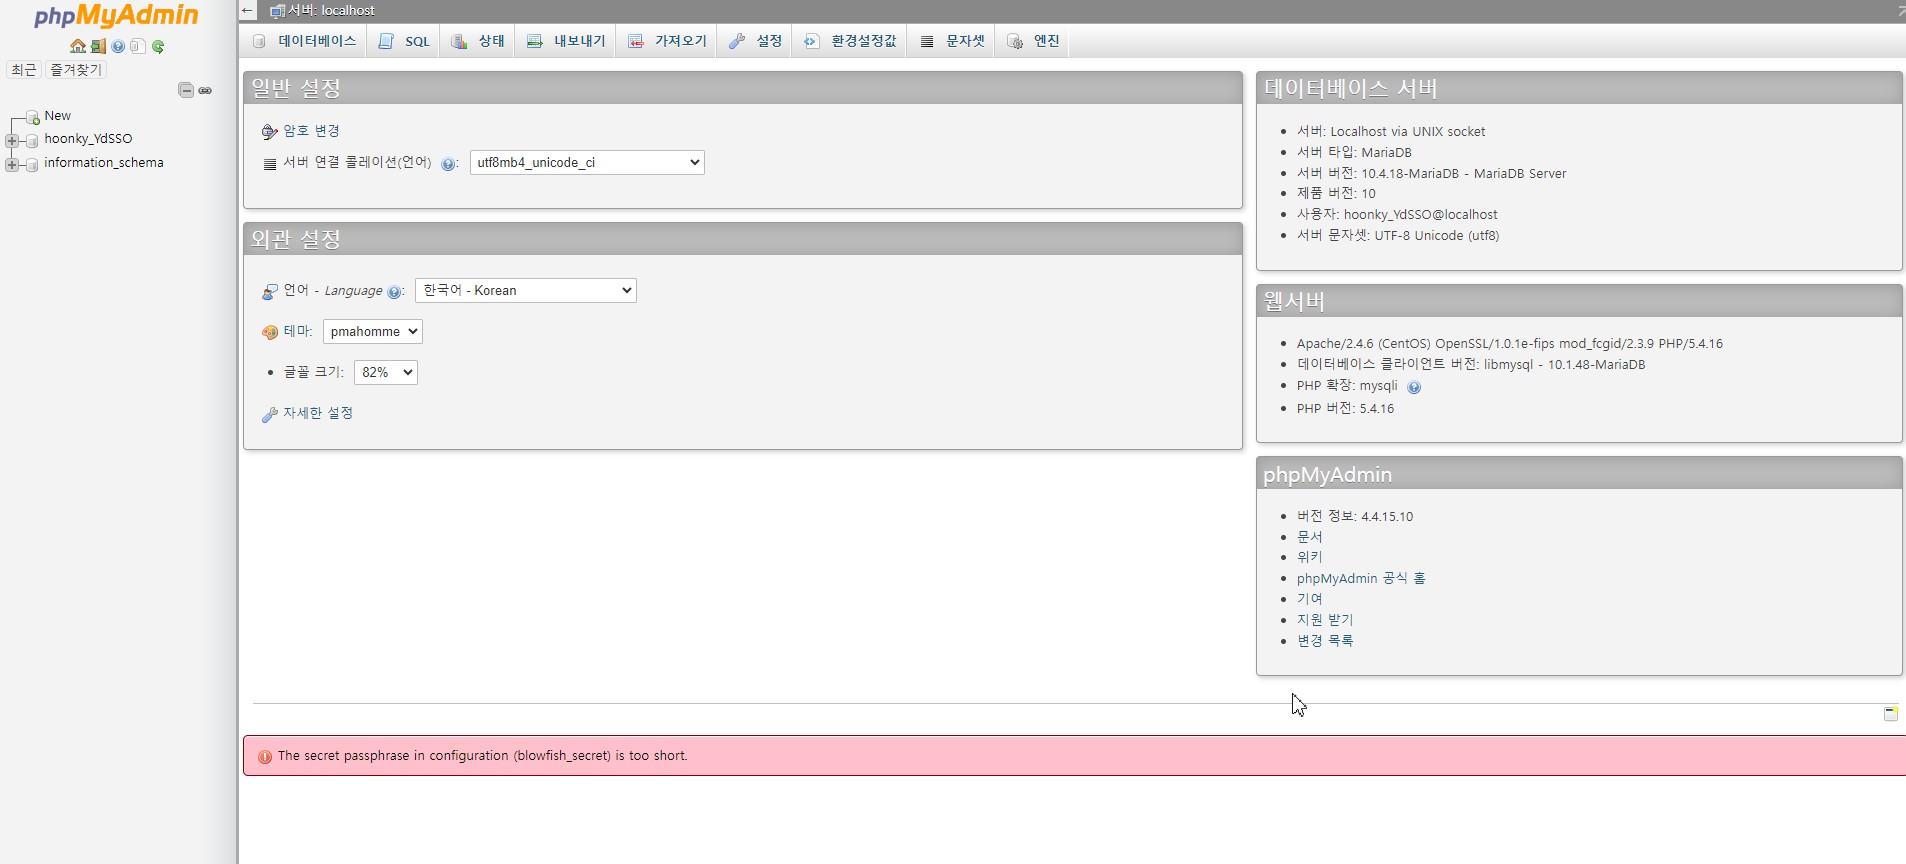1906x864 pixels.
Task: Click the back arrow at top-left of header
Action: (248, 11)
